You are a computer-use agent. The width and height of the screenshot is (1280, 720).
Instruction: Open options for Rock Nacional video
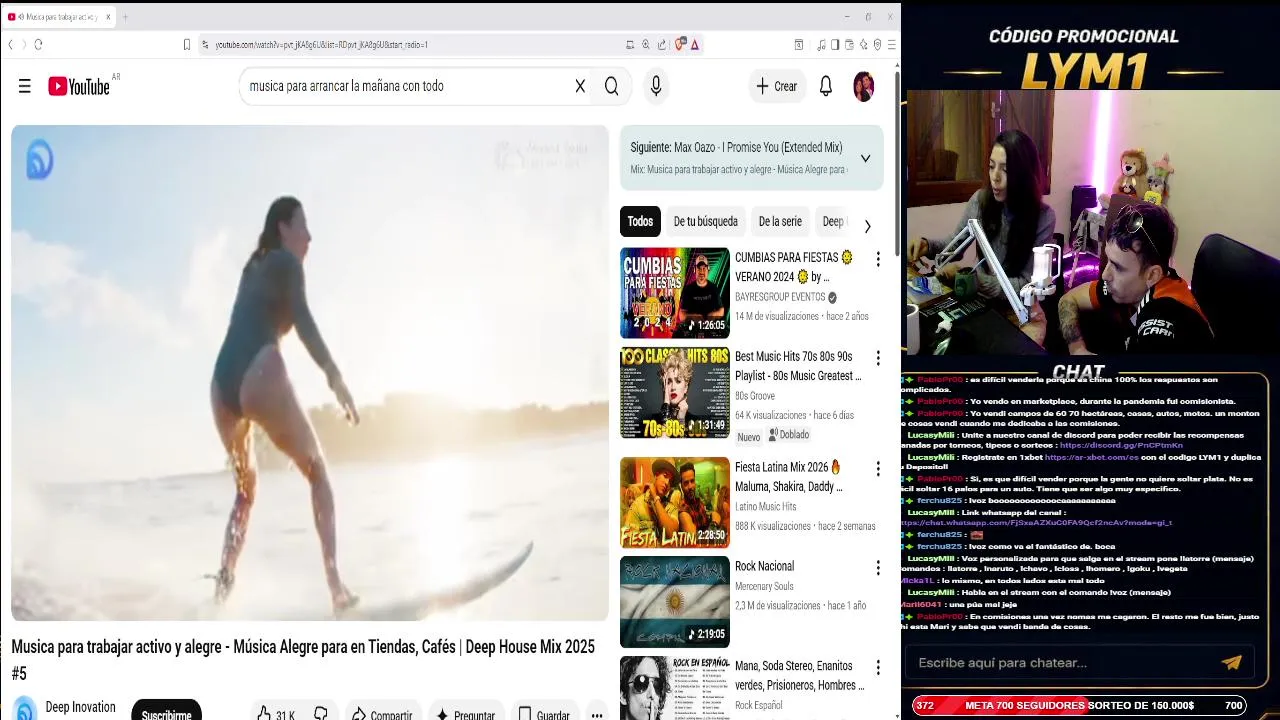click(x=878, y=567)
